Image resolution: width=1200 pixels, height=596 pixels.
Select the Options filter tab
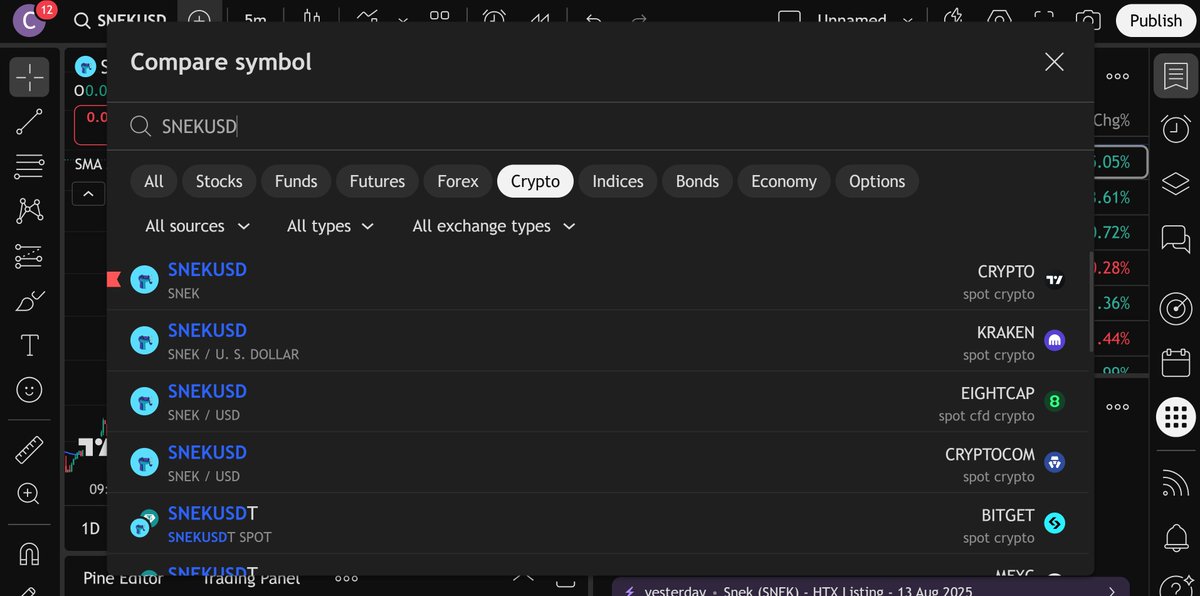(877, 181)
